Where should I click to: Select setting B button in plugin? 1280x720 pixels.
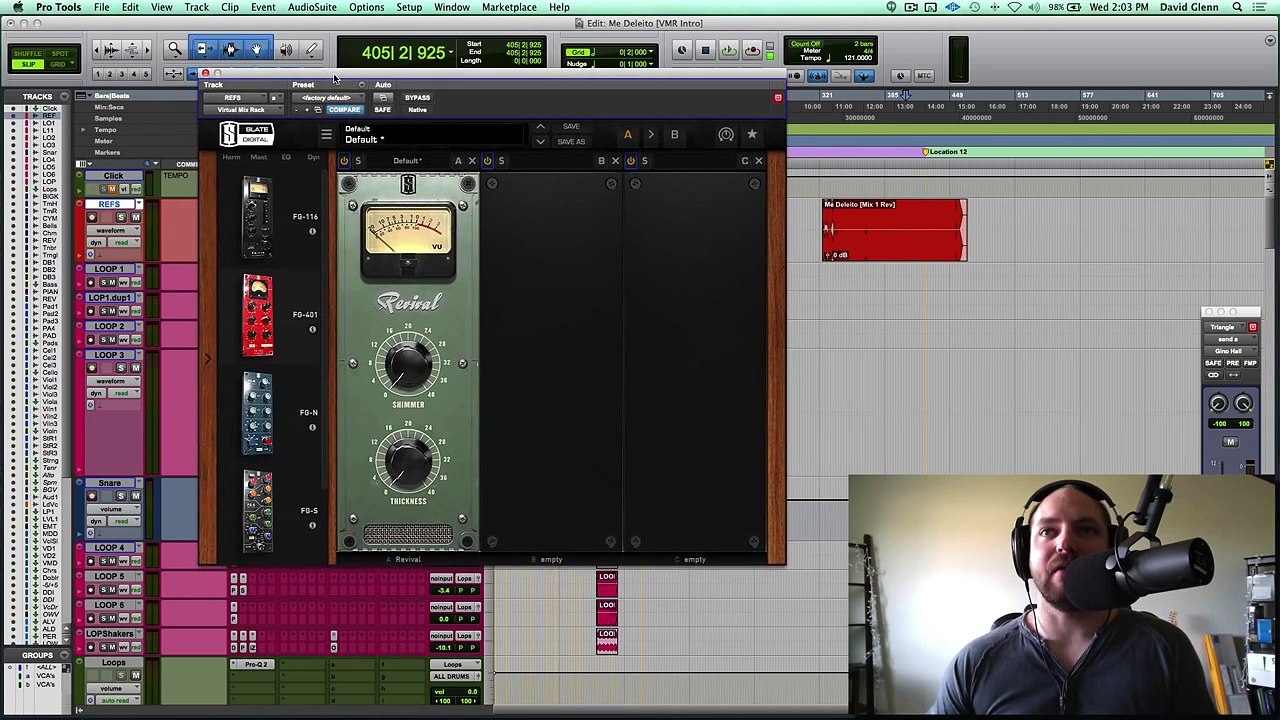(674, 134)
